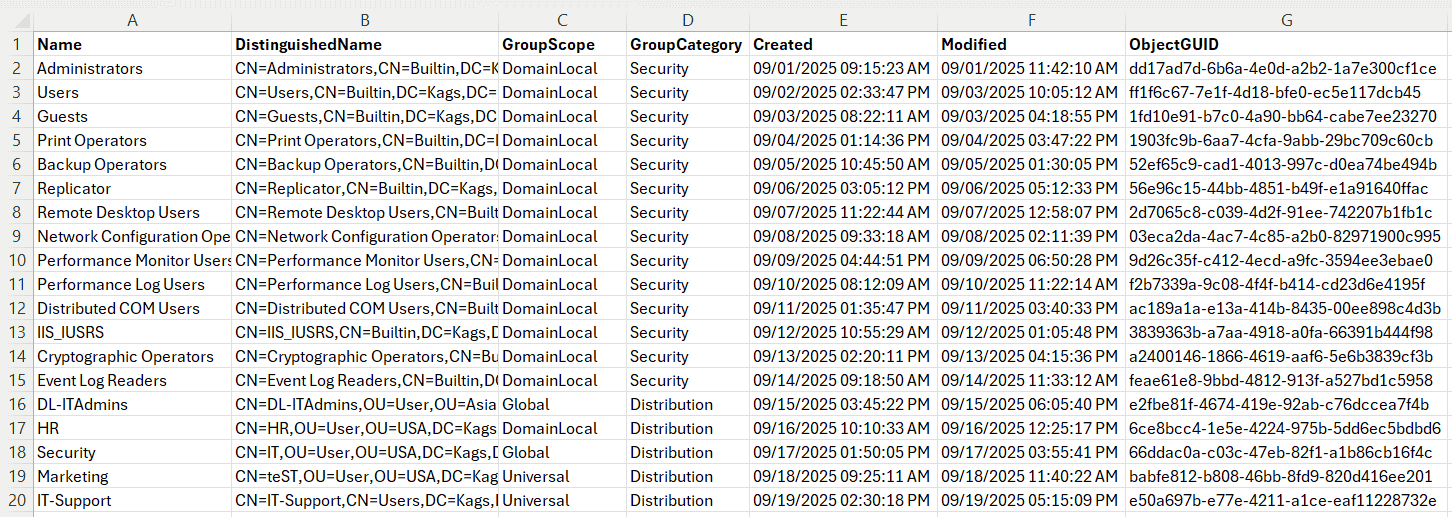Click GUID f2b7339a-9c08-4f4f-b414-cd23d6e4195f
The height and width of the screenshot is (517, 1452).
(x=1288, y=284)
